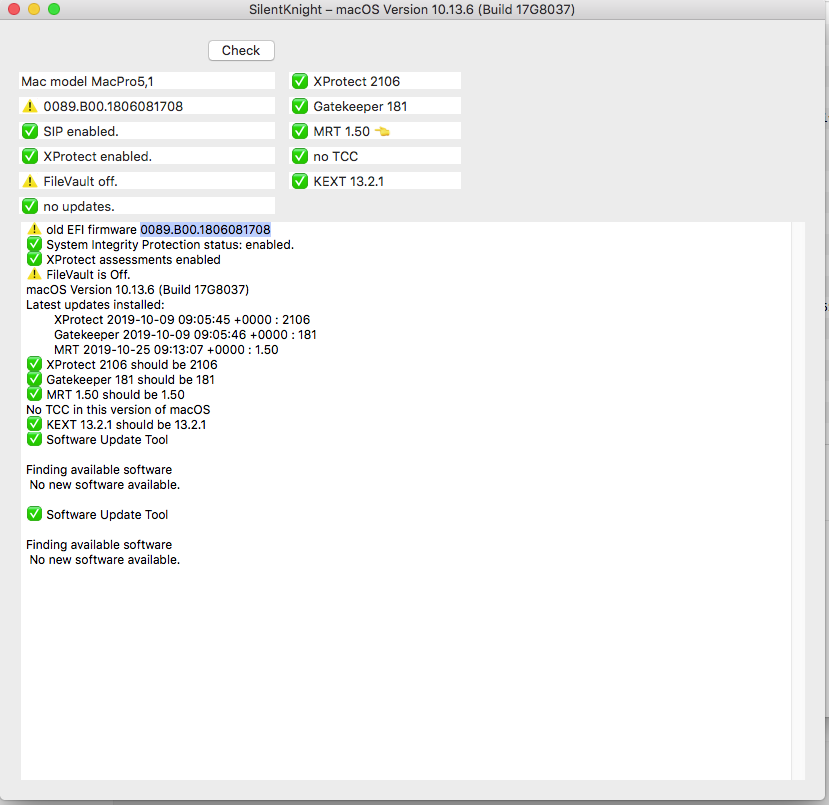Click the MRT 2019-10-25 09:13:07 log entry
Screen dimensions: 829x805
(x=166, y=349)
